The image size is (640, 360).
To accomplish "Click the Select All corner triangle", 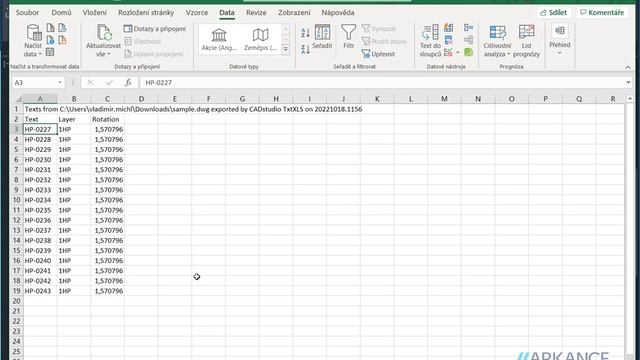I will click(x=18, y=99).
